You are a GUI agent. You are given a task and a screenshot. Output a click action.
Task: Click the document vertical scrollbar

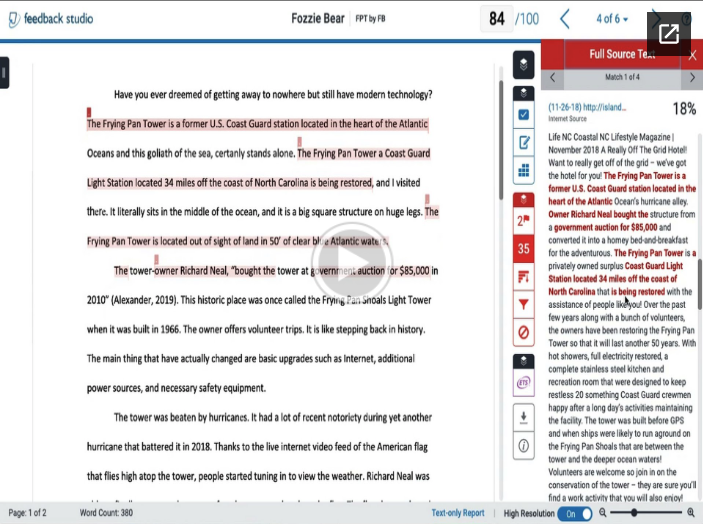(501, 140)
